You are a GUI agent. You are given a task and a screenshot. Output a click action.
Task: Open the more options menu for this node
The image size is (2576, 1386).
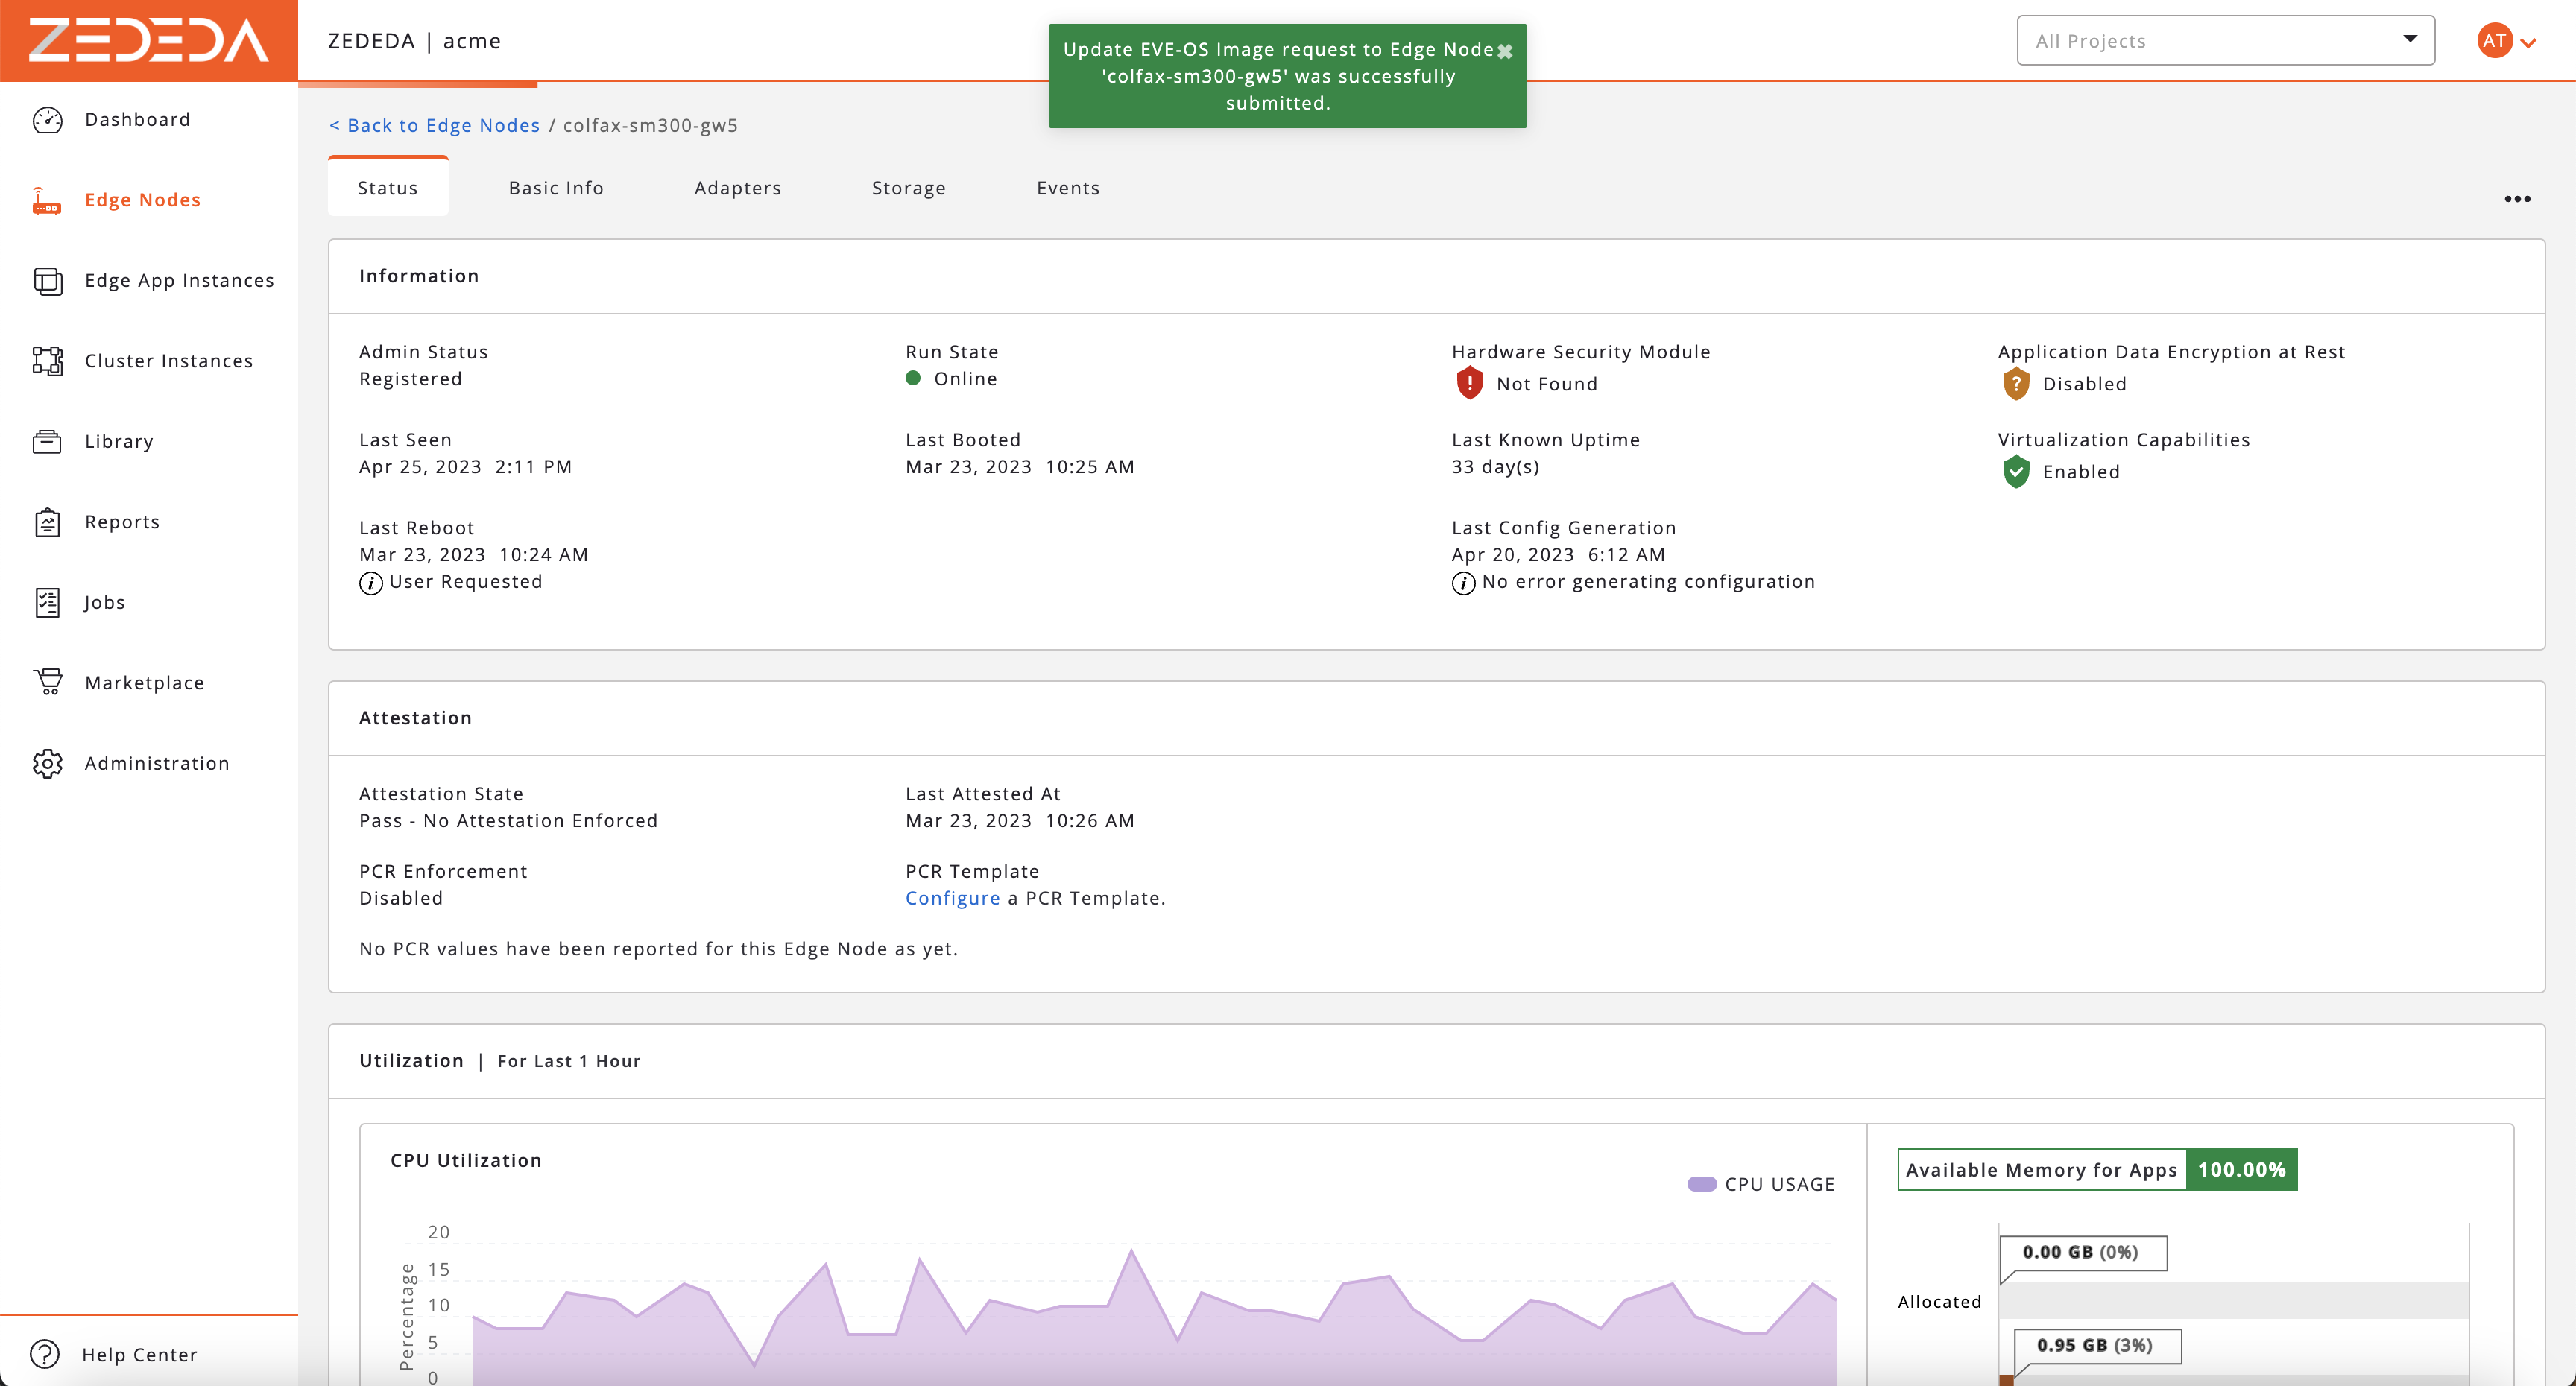point(2518,199)
